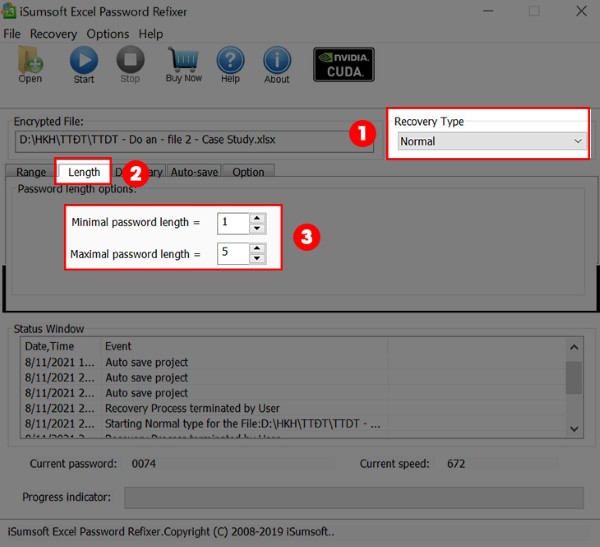Open the Recovery menu
This screenshot has width=600, height=547.
[x=53, y=34]
